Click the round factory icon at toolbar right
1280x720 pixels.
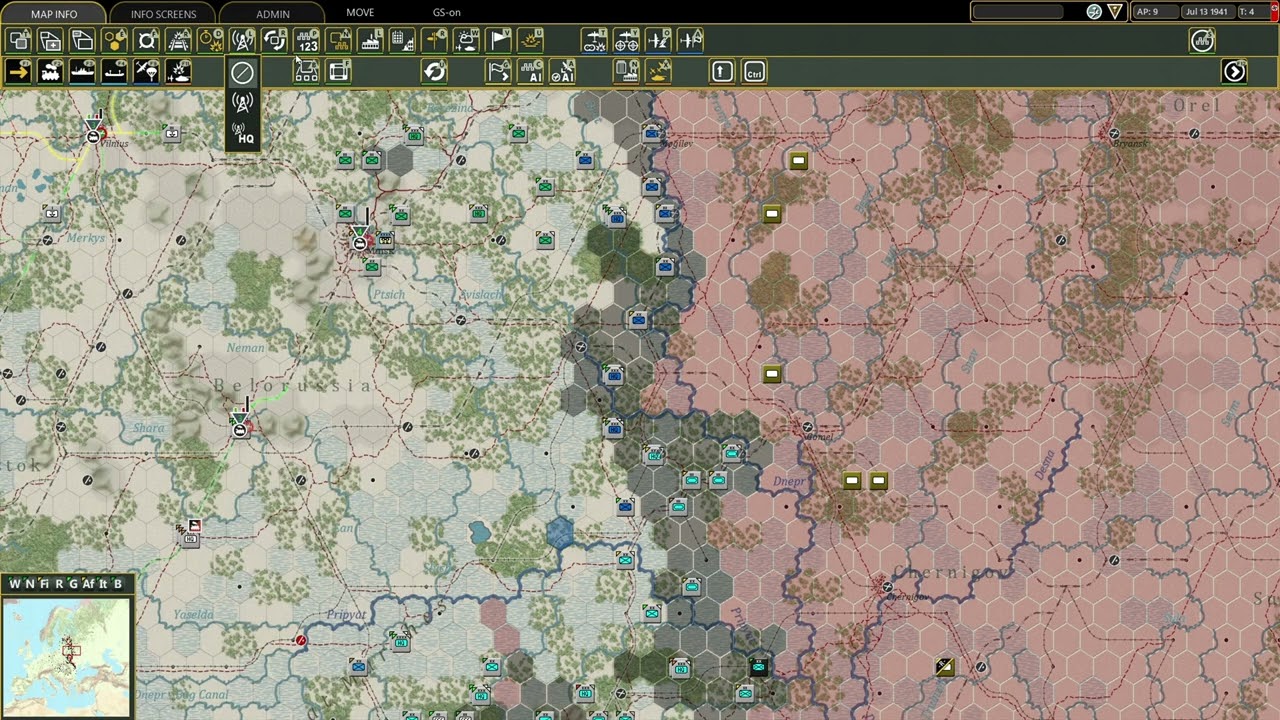(x=1202, y=40)
